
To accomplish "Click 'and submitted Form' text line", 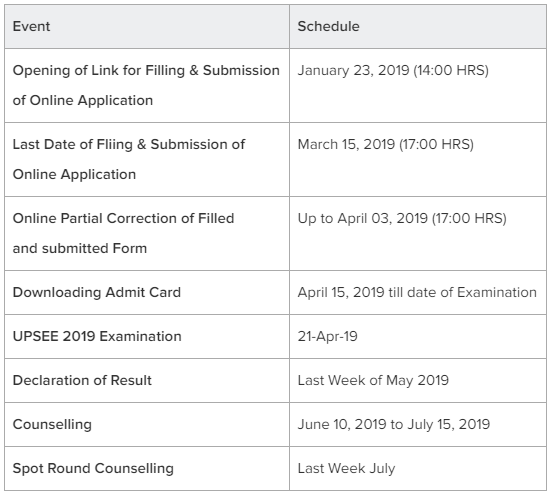I will pos(80,249).
